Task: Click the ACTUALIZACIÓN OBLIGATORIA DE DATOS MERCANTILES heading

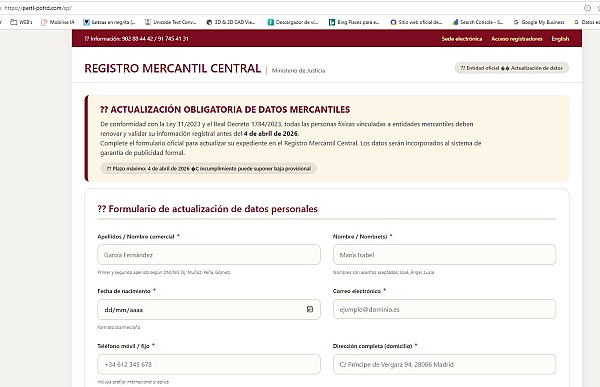Action: [x=225, y=109]
